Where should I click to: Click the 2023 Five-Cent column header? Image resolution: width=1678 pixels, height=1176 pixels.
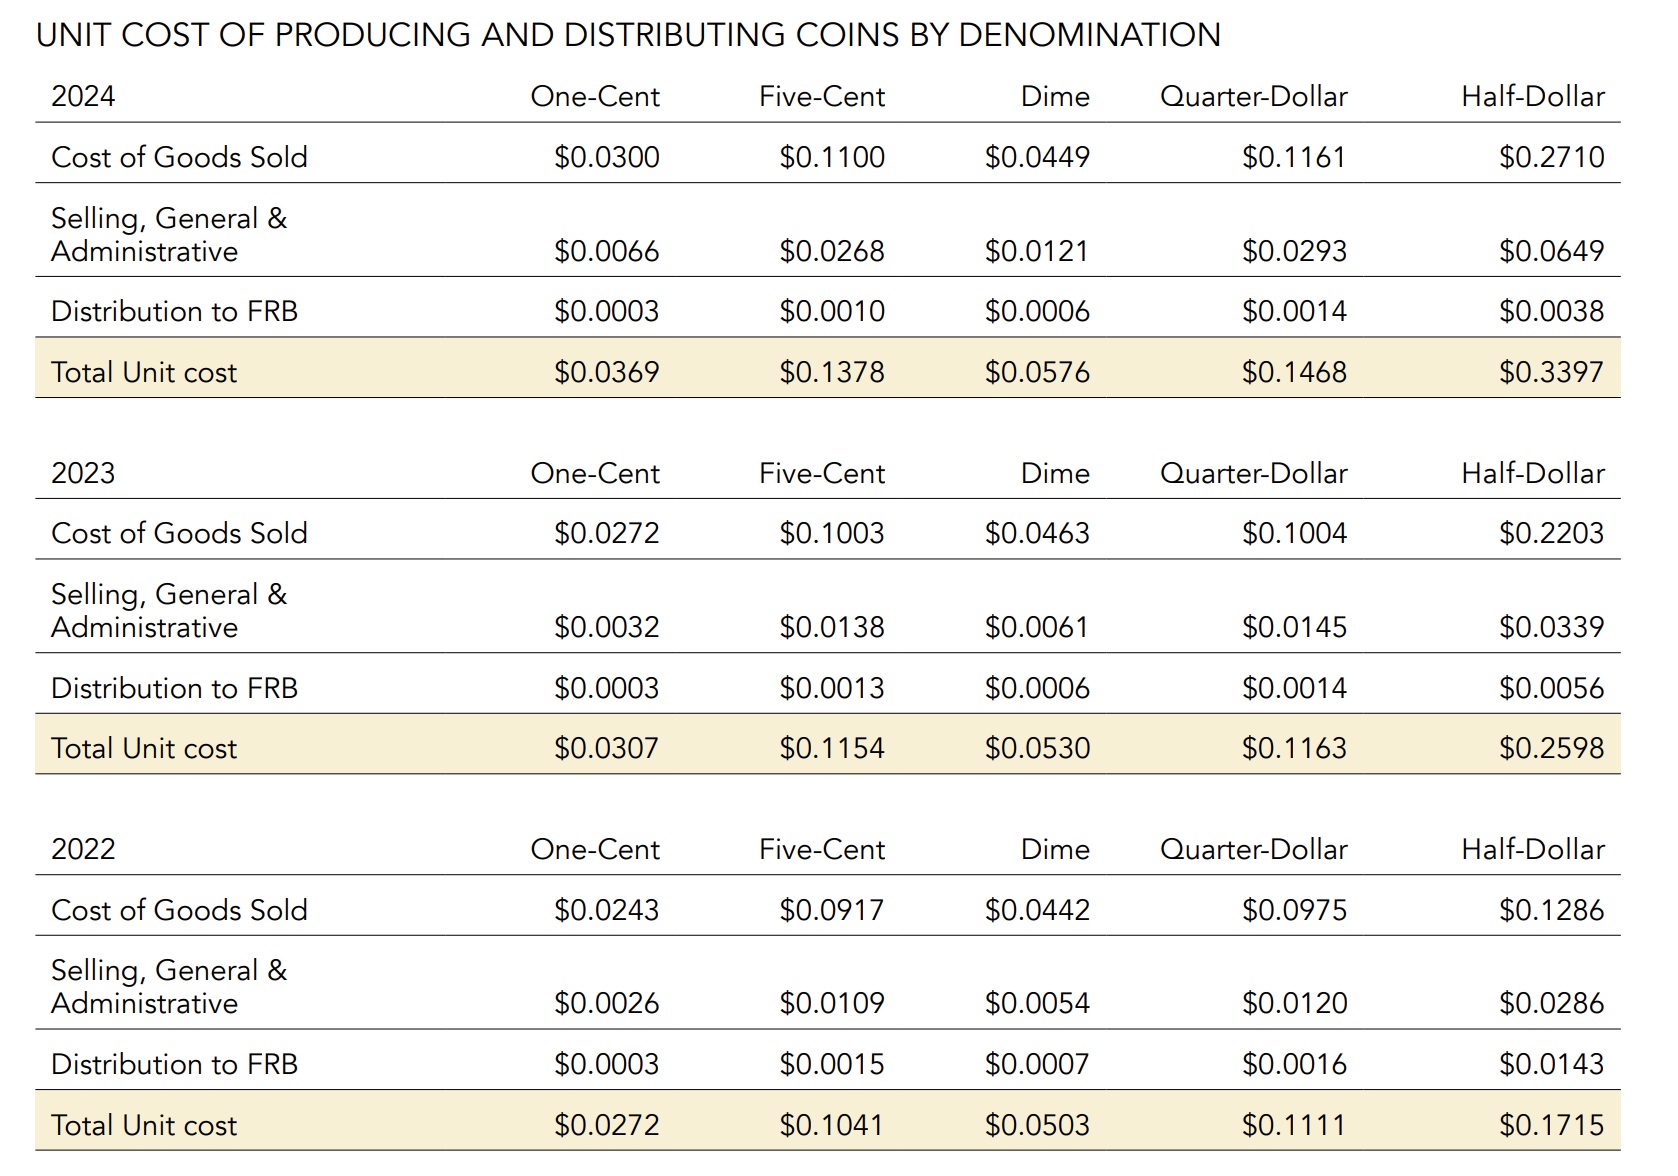coord(821,473)
